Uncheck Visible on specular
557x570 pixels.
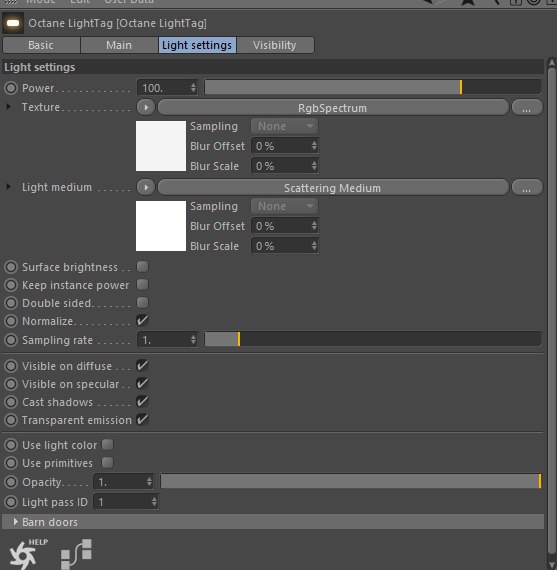pos(143,384)
